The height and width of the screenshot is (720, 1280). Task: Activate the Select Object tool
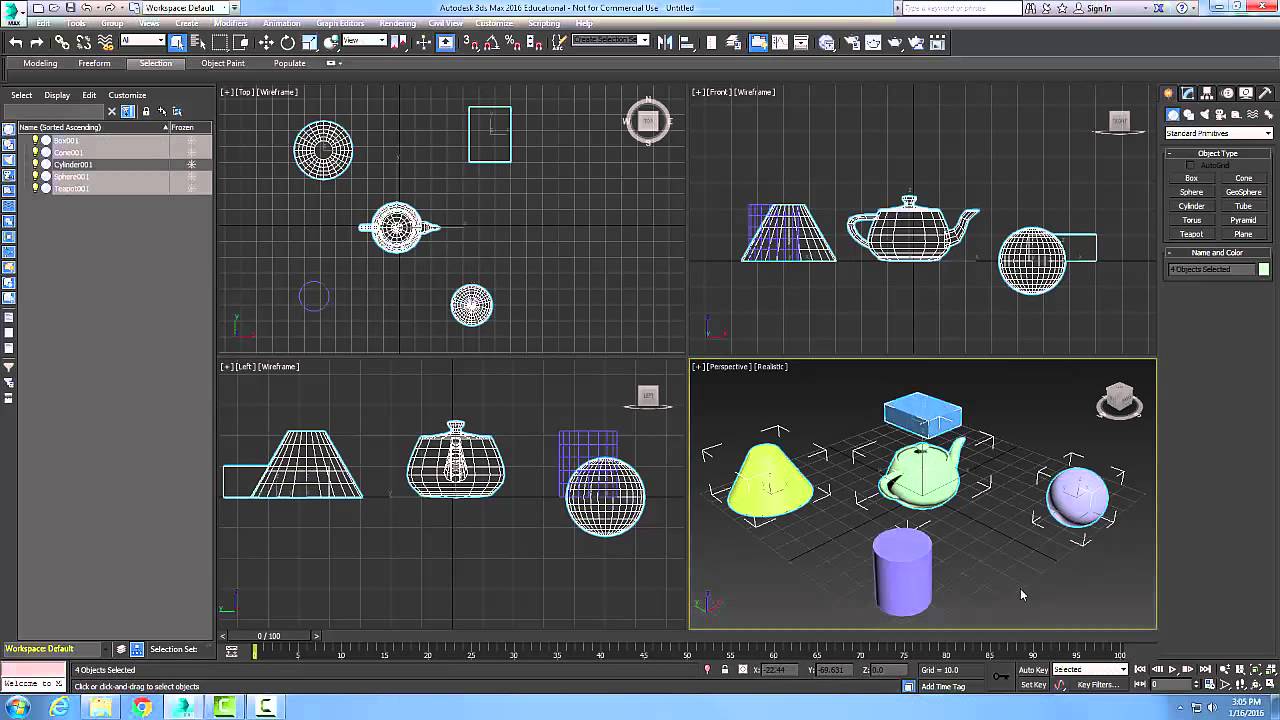[177, 42]
